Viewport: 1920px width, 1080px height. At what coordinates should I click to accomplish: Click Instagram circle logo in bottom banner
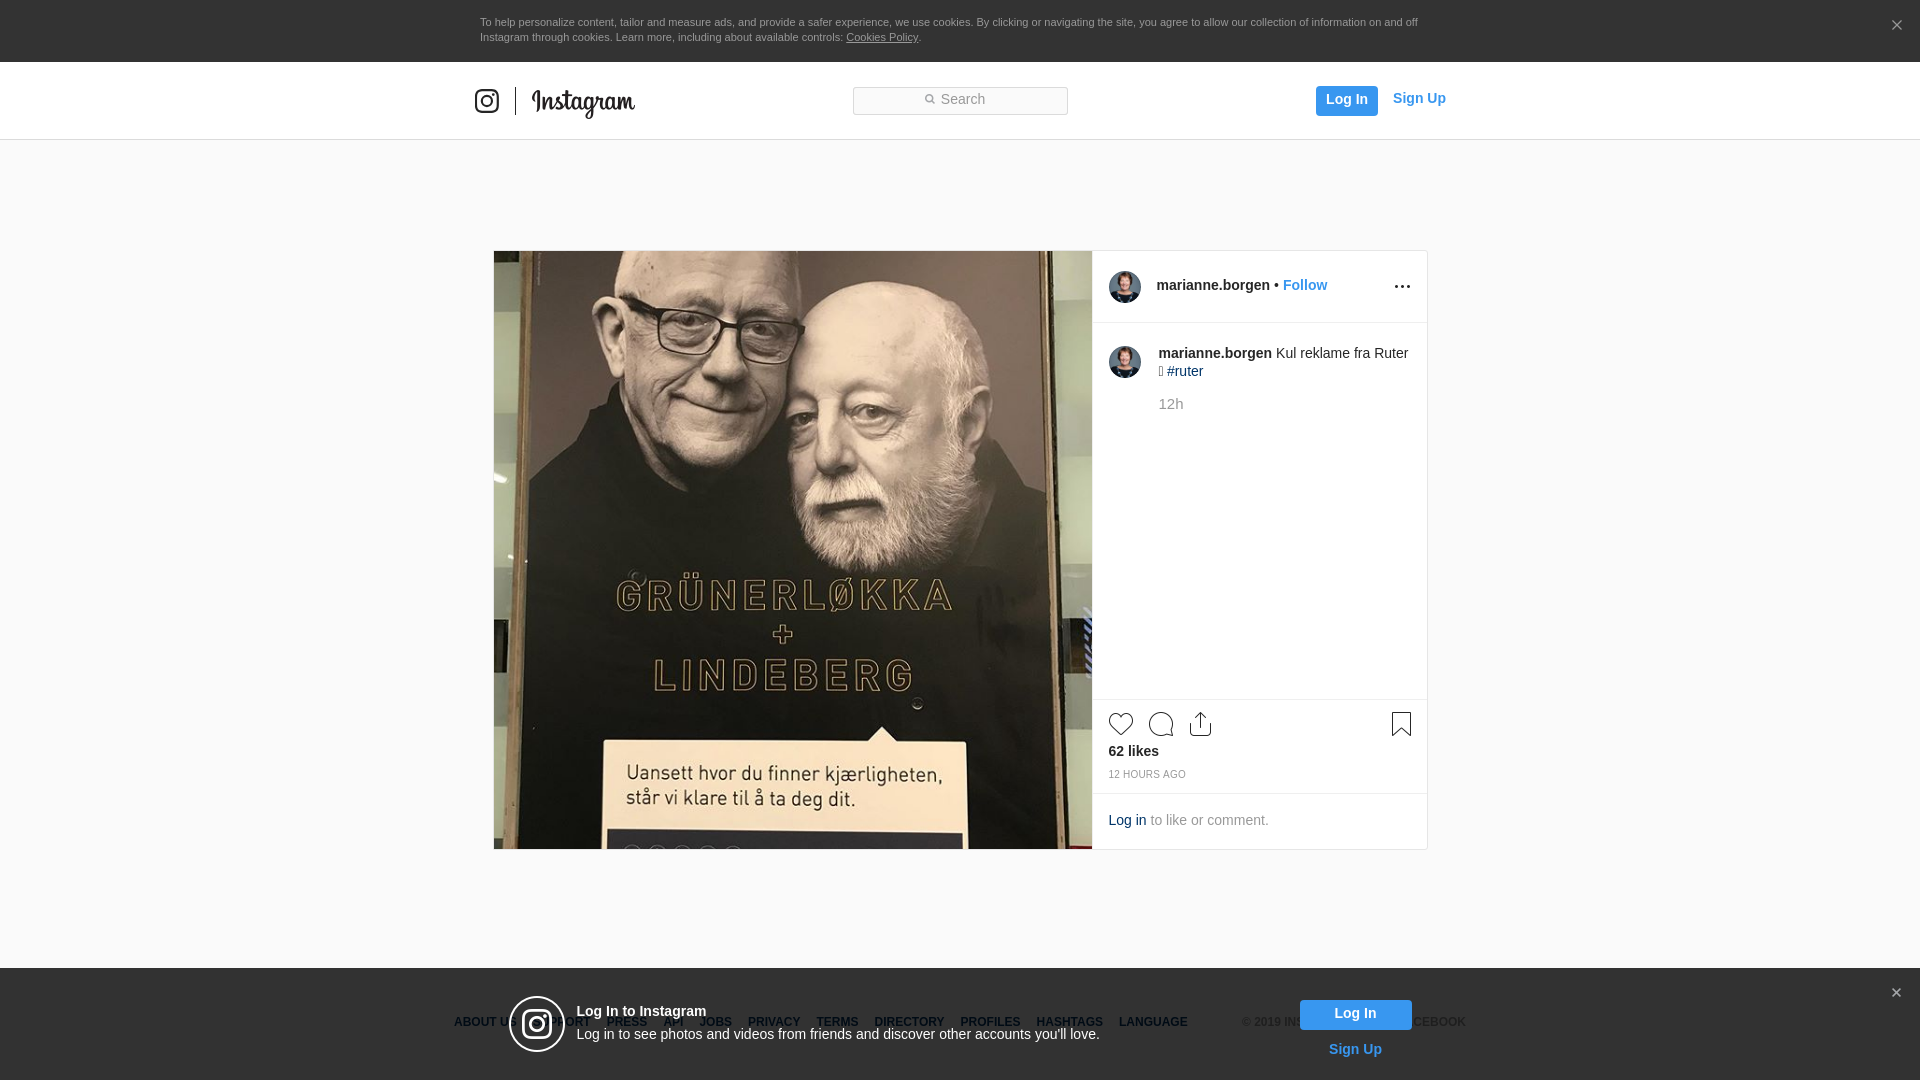pyautogui.click(x=537, y=1024)
